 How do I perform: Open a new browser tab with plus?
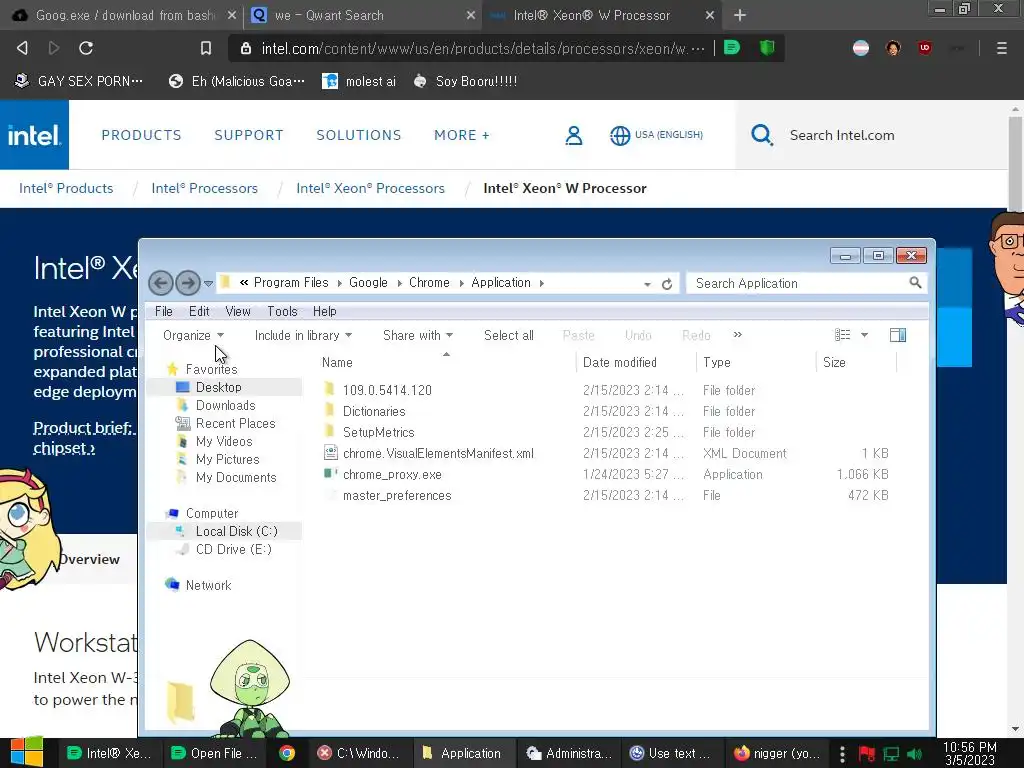coord(739,15)
